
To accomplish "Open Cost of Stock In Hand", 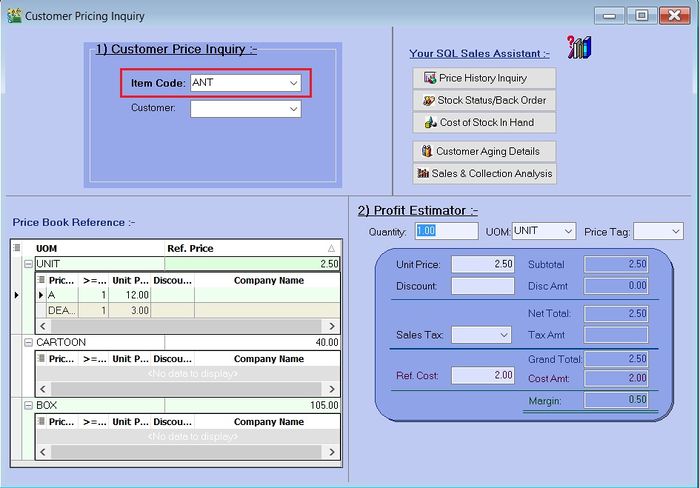I will point(483,122).
